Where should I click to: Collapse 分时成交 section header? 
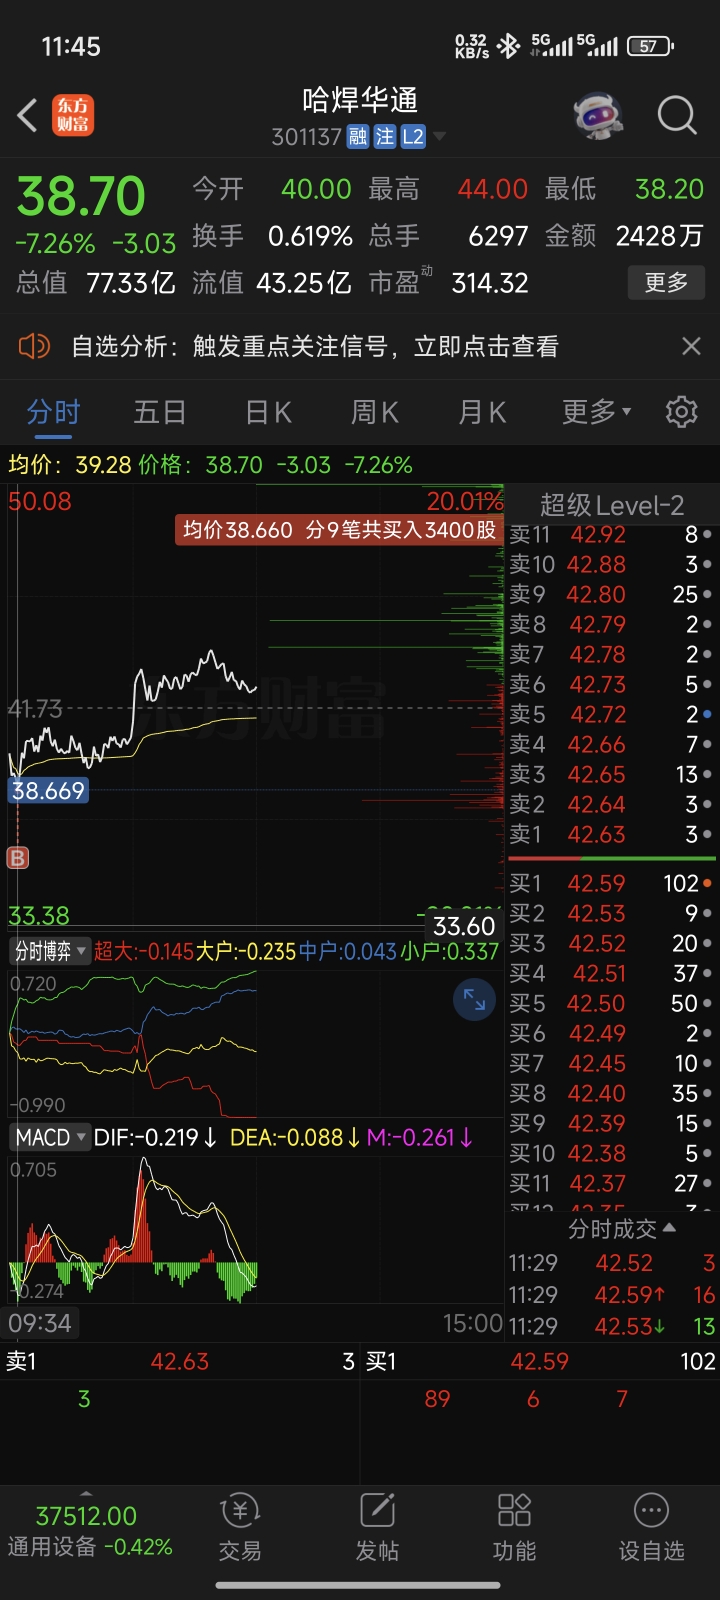coord(622,1229)
